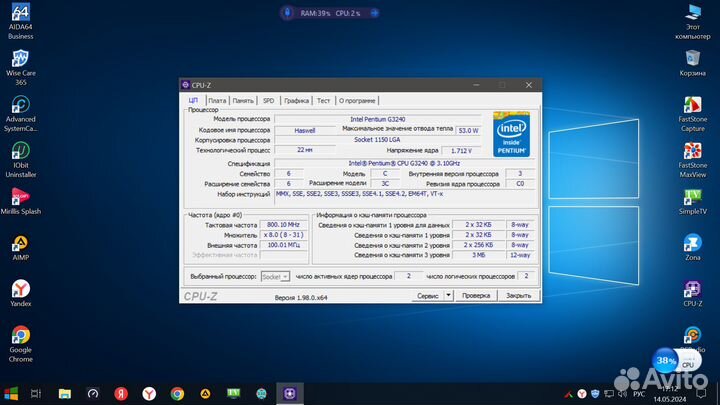Click the 1.712 V core voltage value

[x=461, y=151]
